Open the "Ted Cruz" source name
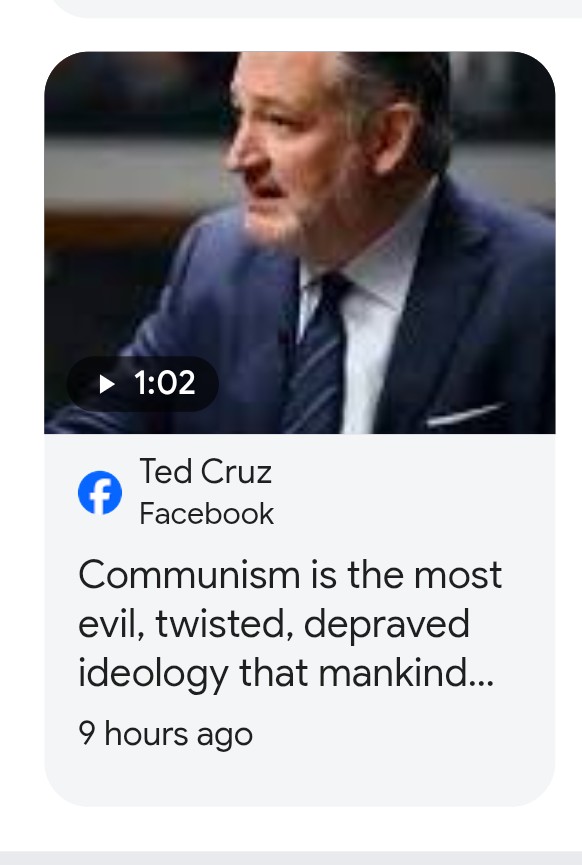 point(205,472)
